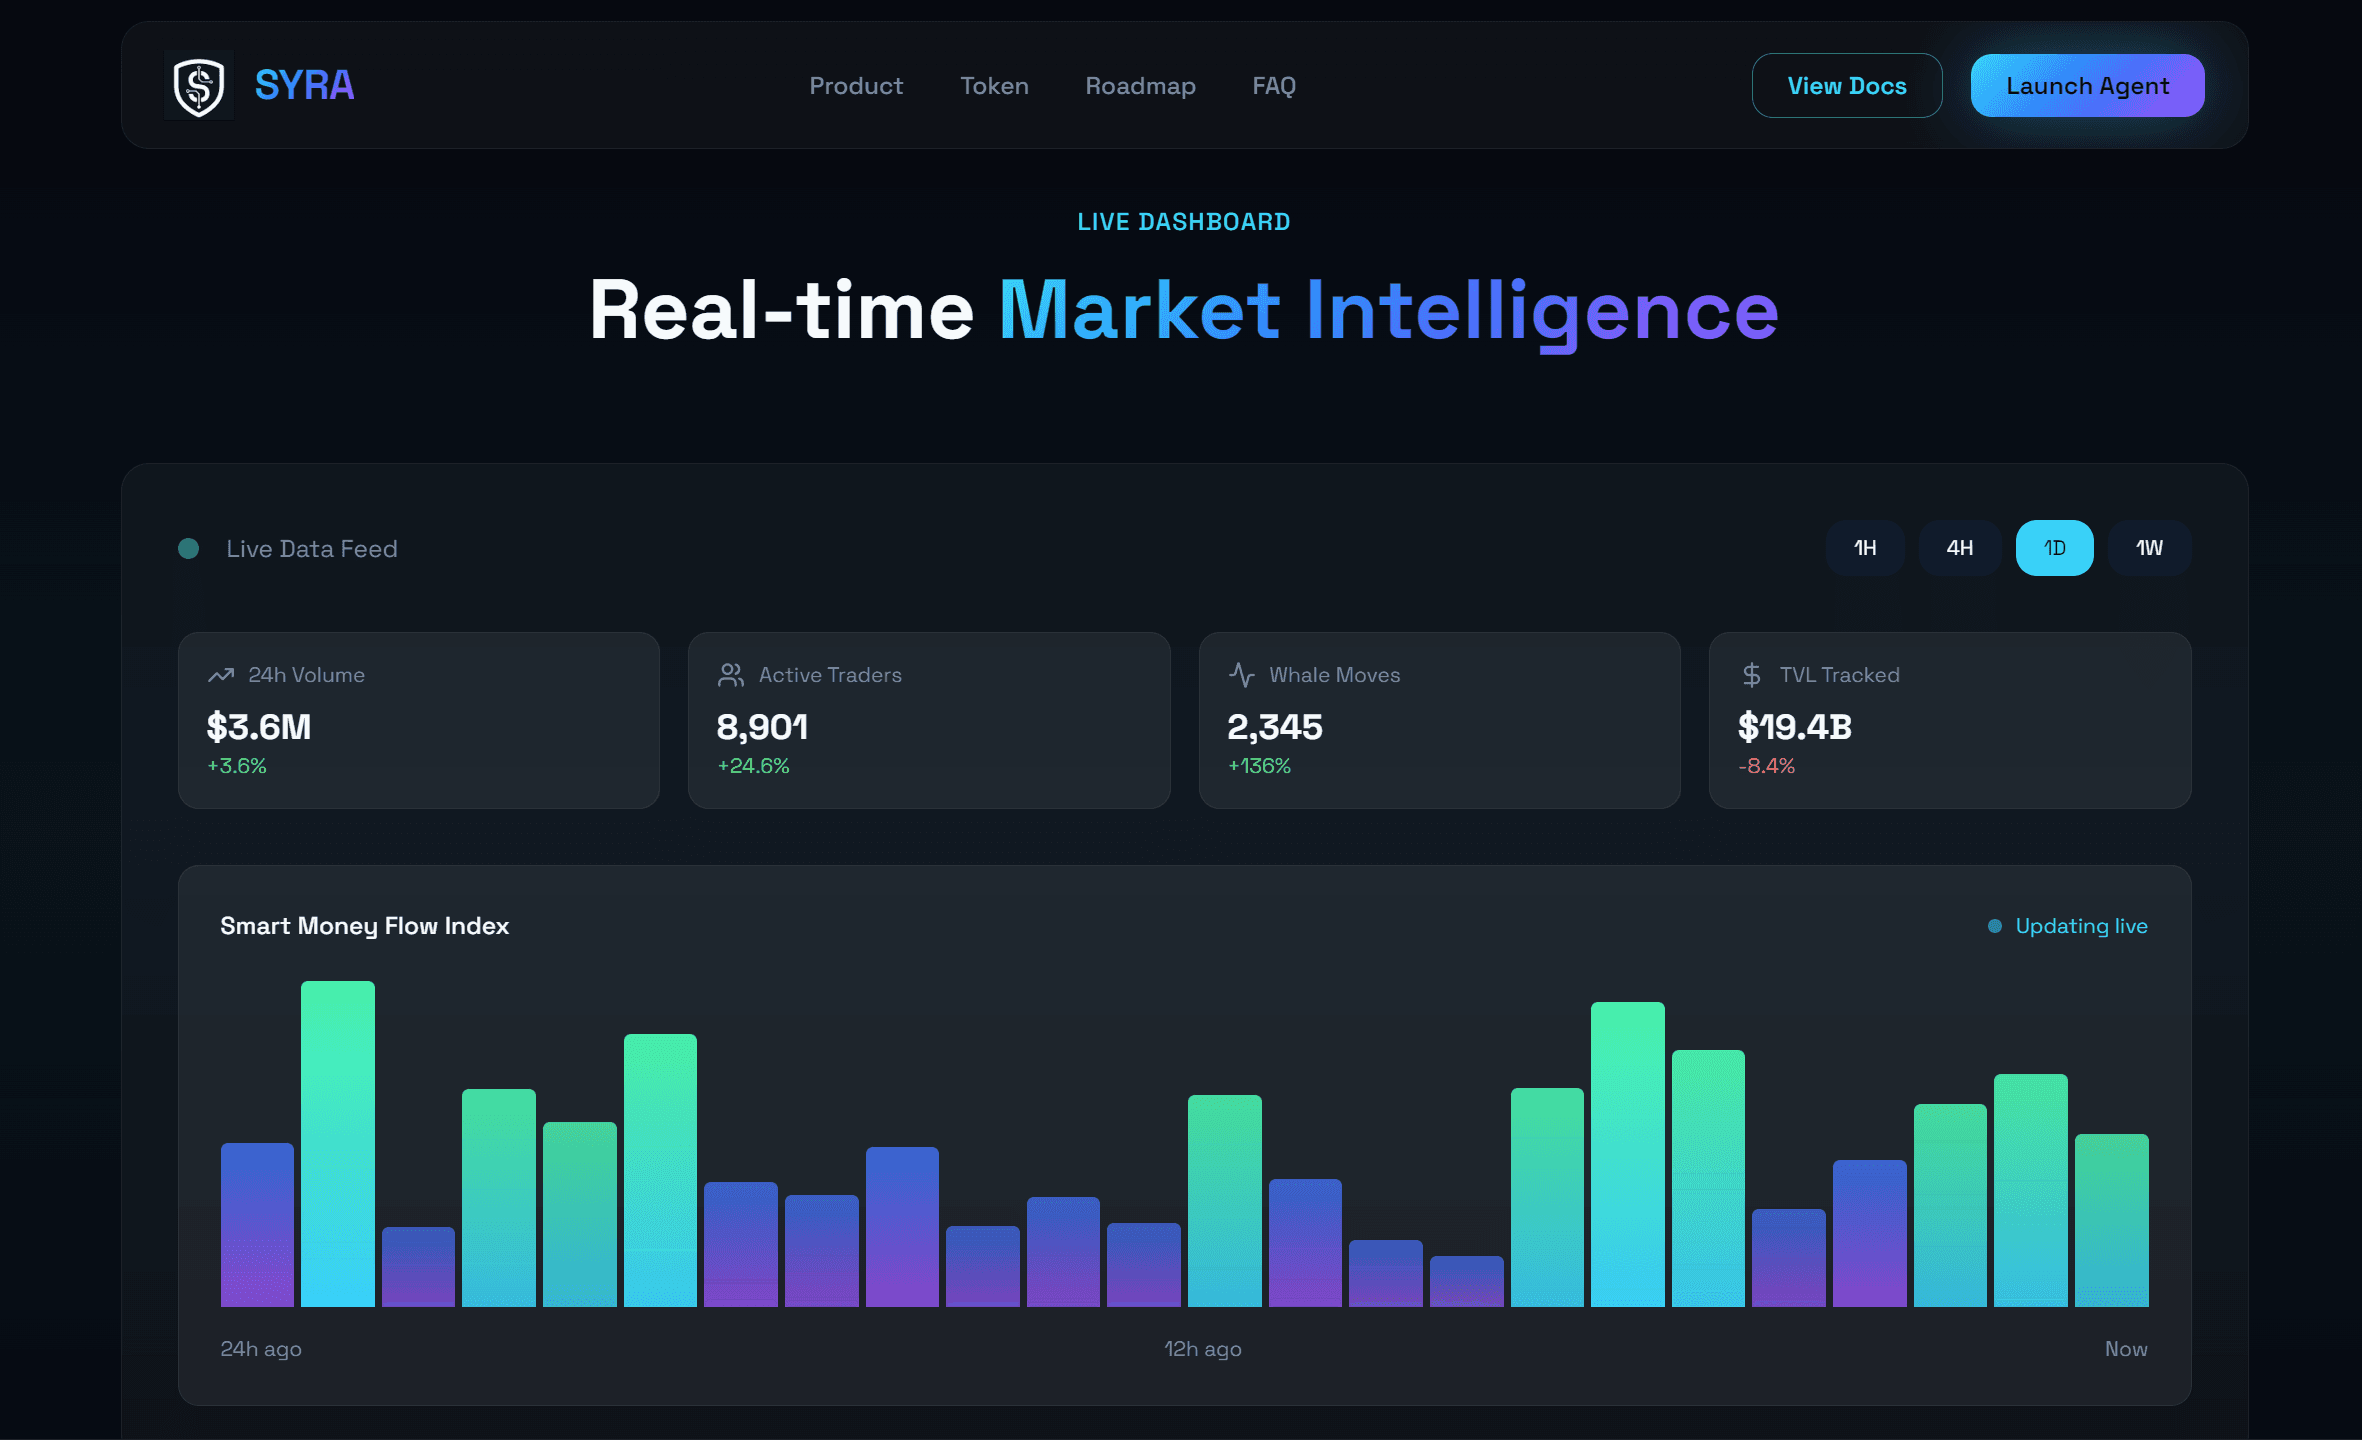This screenshot has height=1440, width=2362.
Task: Click the SYRA shield logo icon
Action: (199, 86)
